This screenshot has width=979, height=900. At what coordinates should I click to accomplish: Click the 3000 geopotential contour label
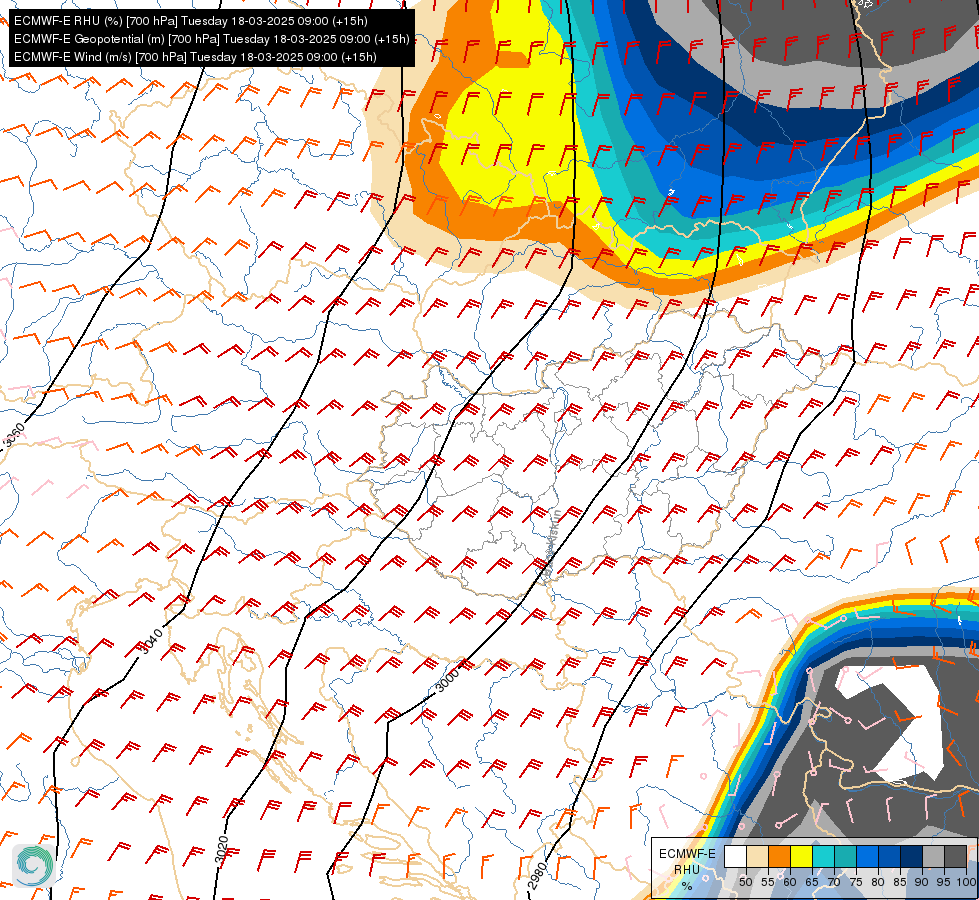click(x=447, y=680)
